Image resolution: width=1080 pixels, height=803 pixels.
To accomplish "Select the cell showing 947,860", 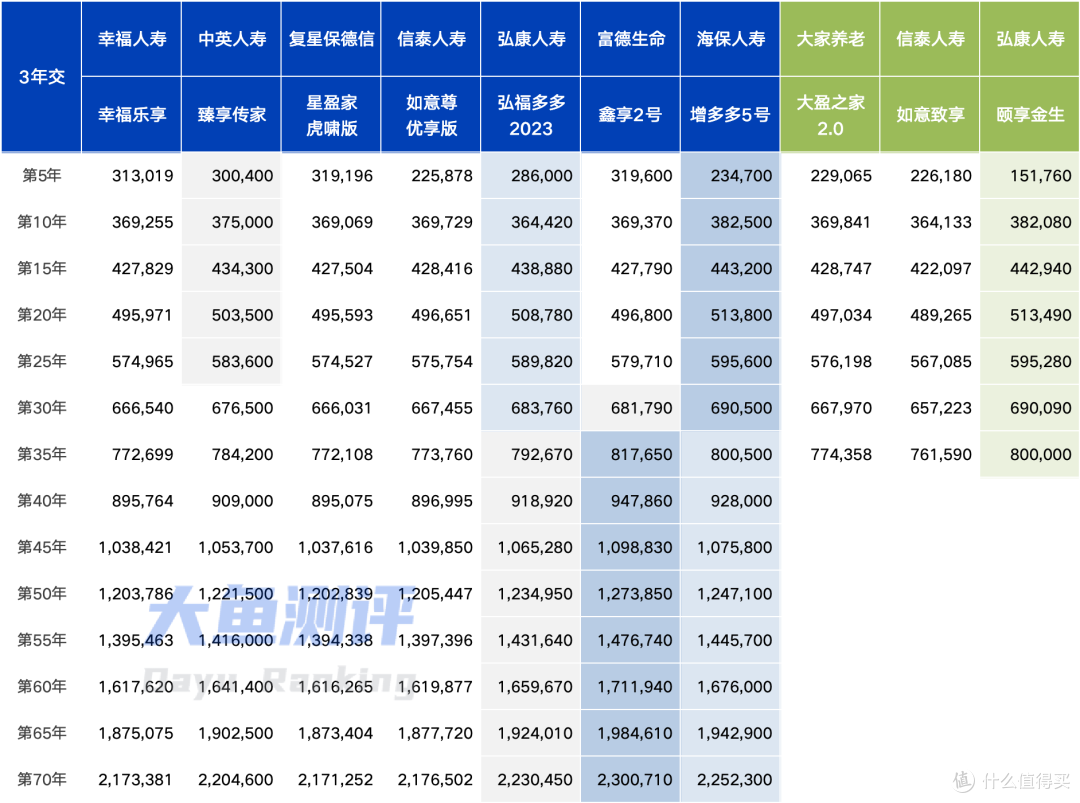I will (631, 501).
